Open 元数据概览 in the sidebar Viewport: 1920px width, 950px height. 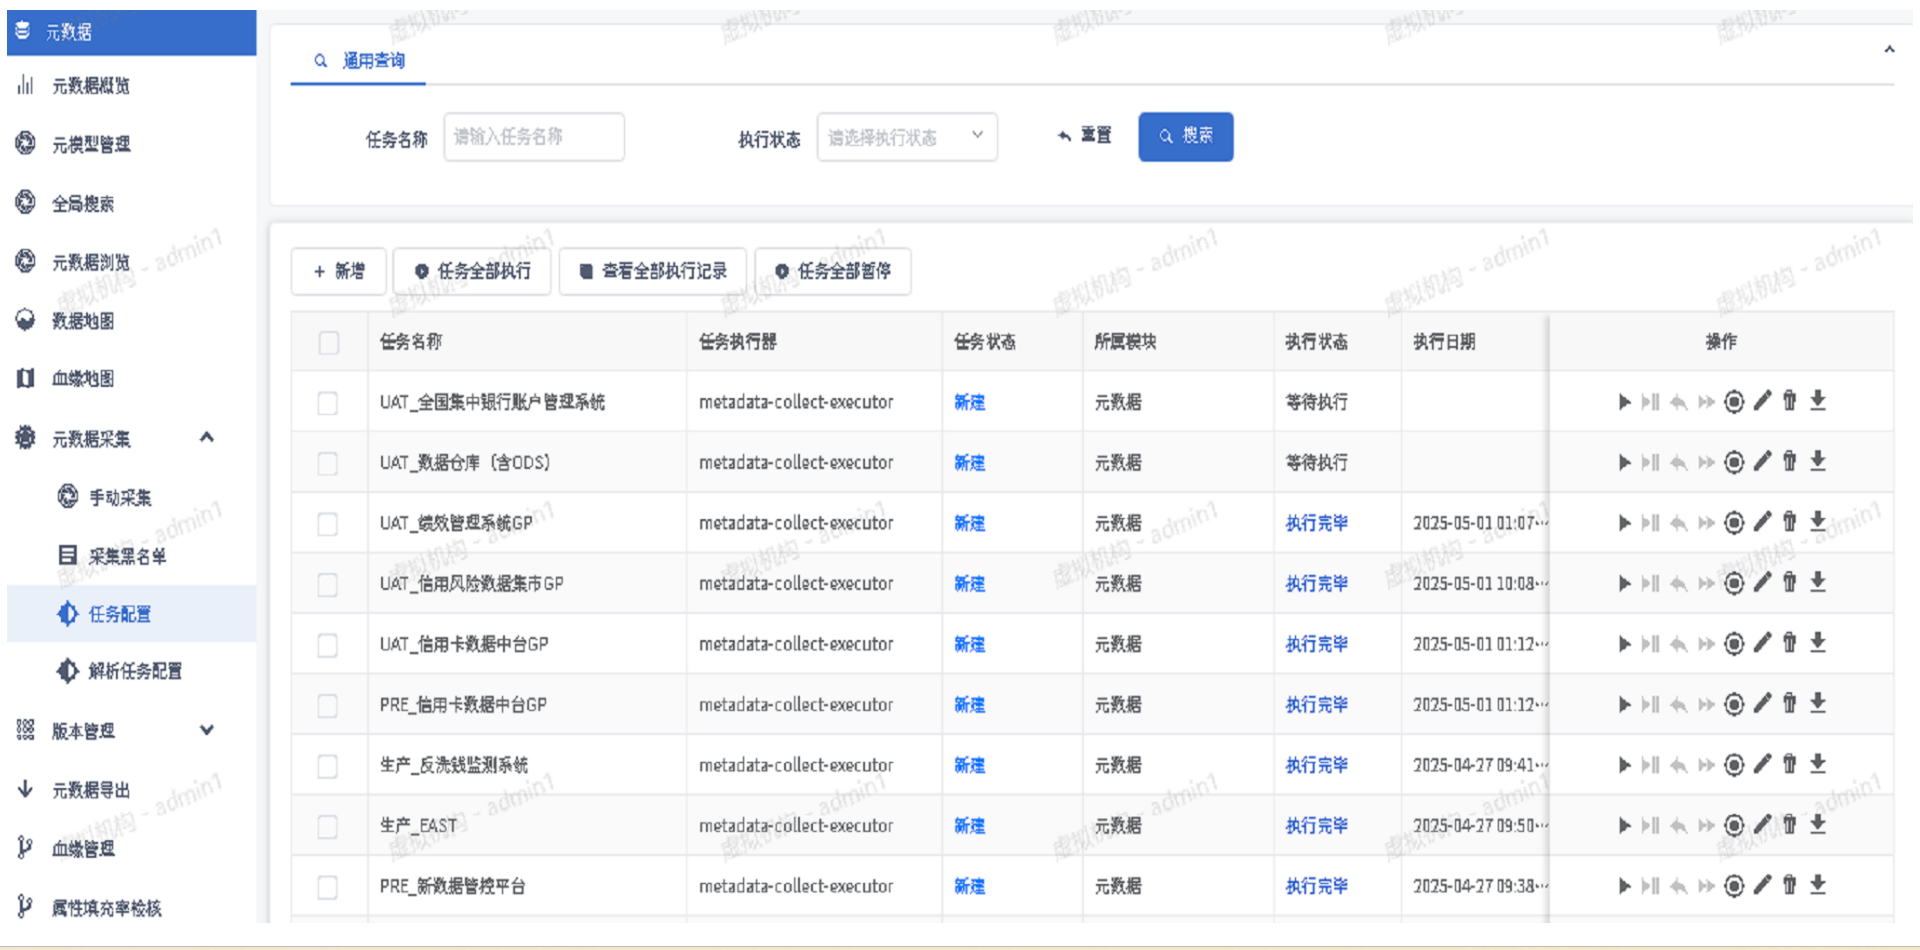coord(91,86)
